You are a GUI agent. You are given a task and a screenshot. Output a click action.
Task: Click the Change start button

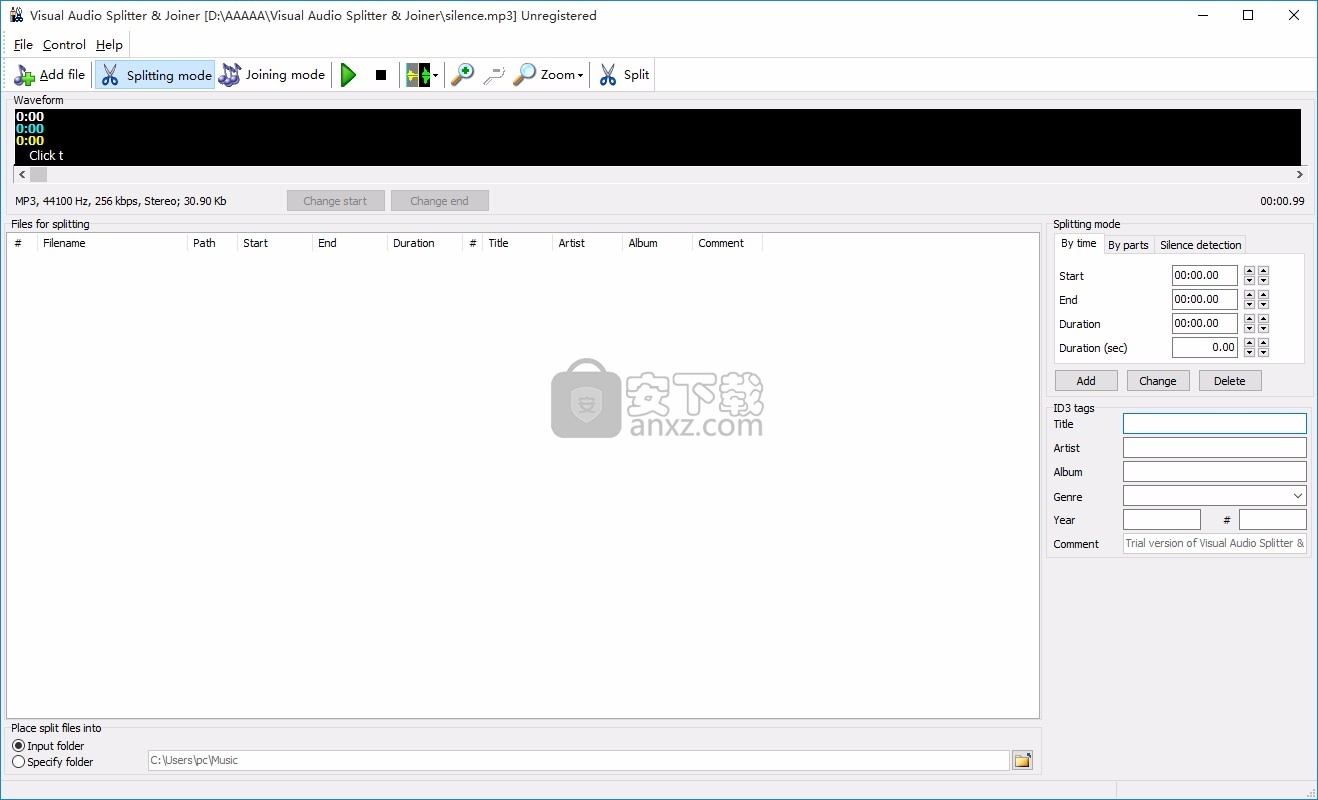[x=335, y=201]
